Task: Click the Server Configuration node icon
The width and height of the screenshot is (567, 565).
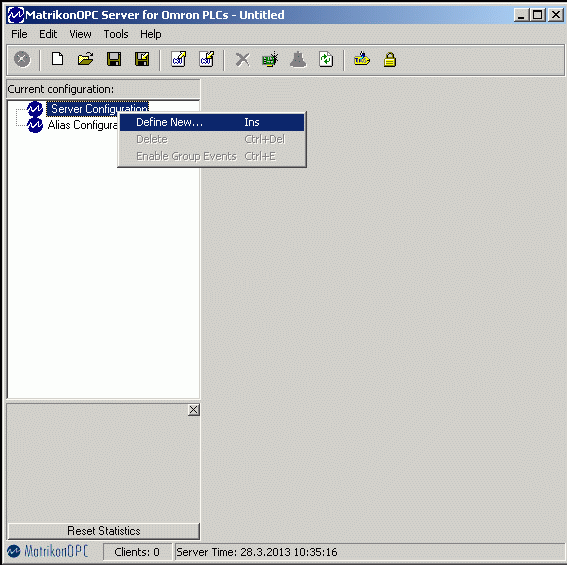Action: [x=35, y=109]
